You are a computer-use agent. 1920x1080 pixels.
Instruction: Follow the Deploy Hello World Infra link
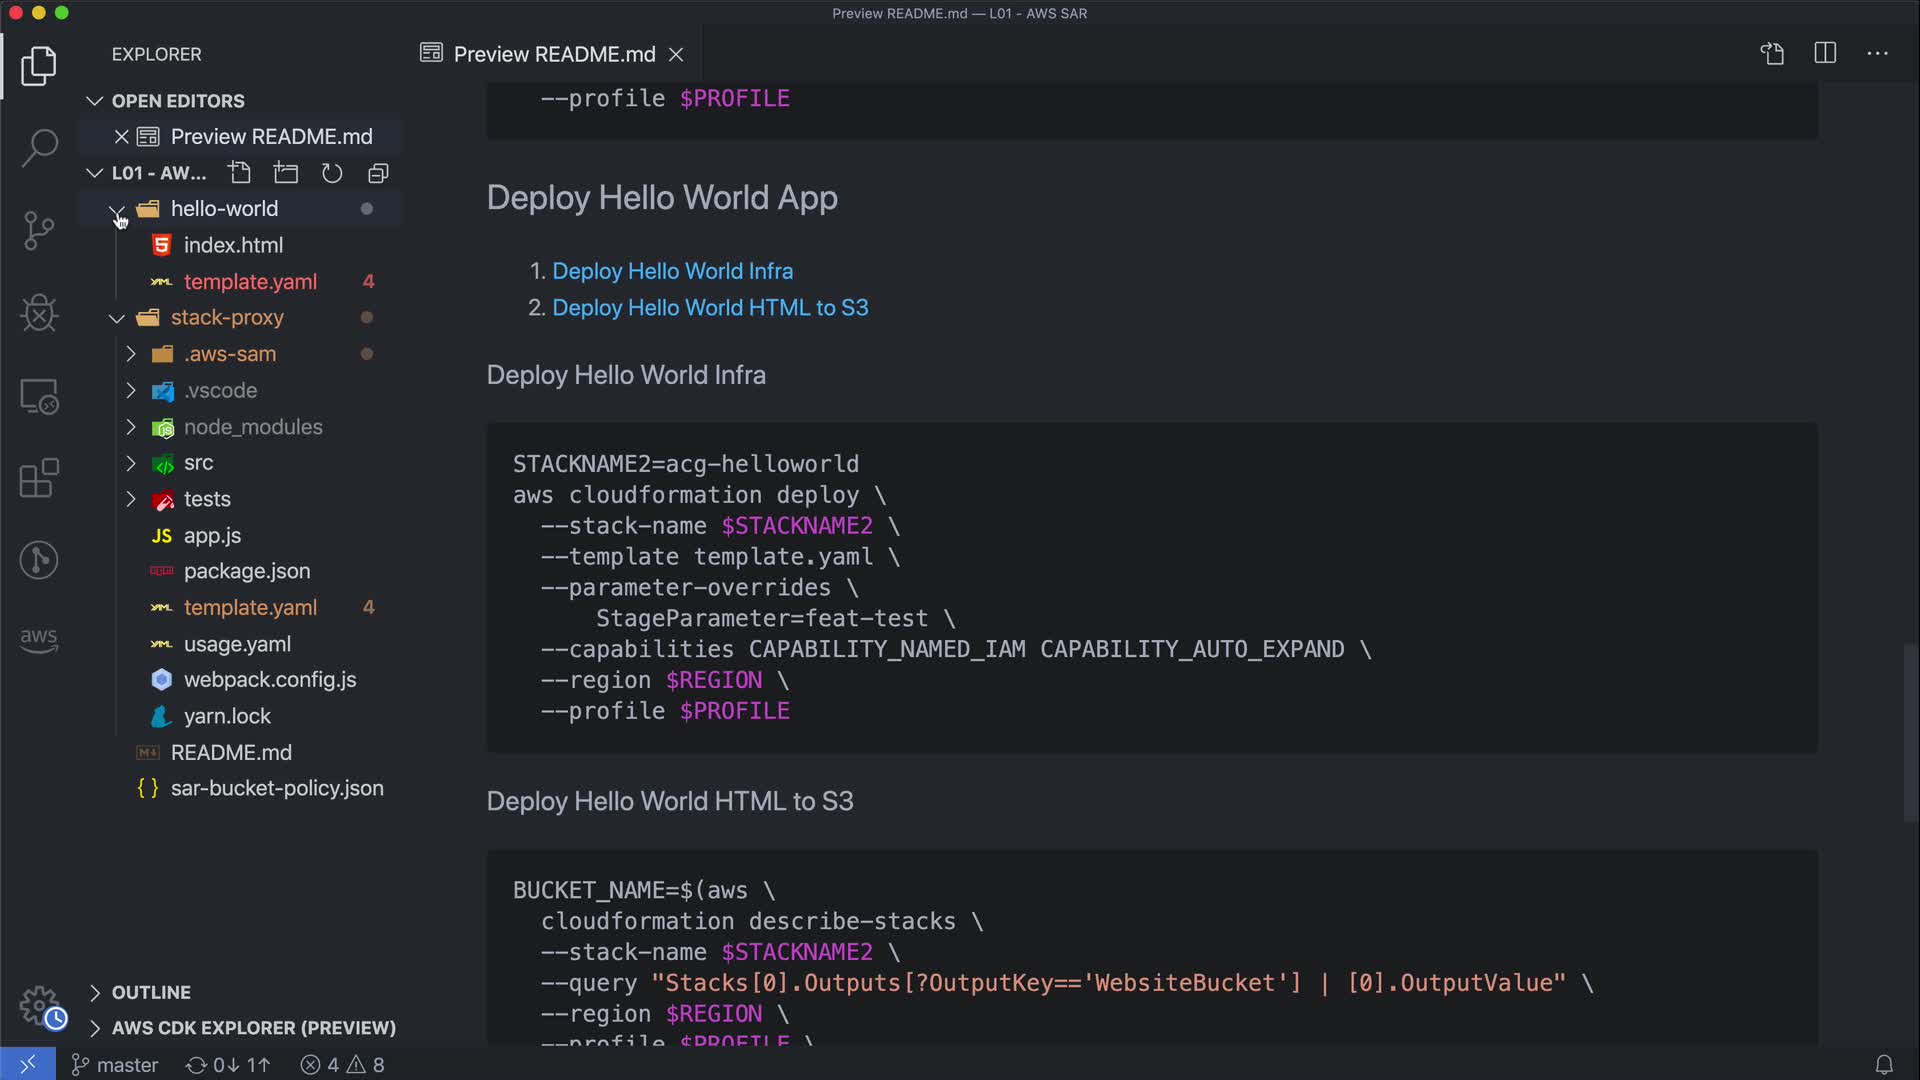pyautogui.click(x=672, y=271)
